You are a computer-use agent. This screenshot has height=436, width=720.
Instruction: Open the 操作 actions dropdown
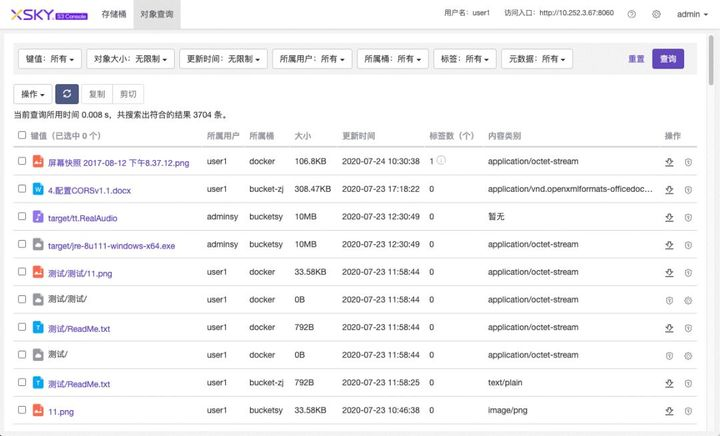(x=32, y=94)
